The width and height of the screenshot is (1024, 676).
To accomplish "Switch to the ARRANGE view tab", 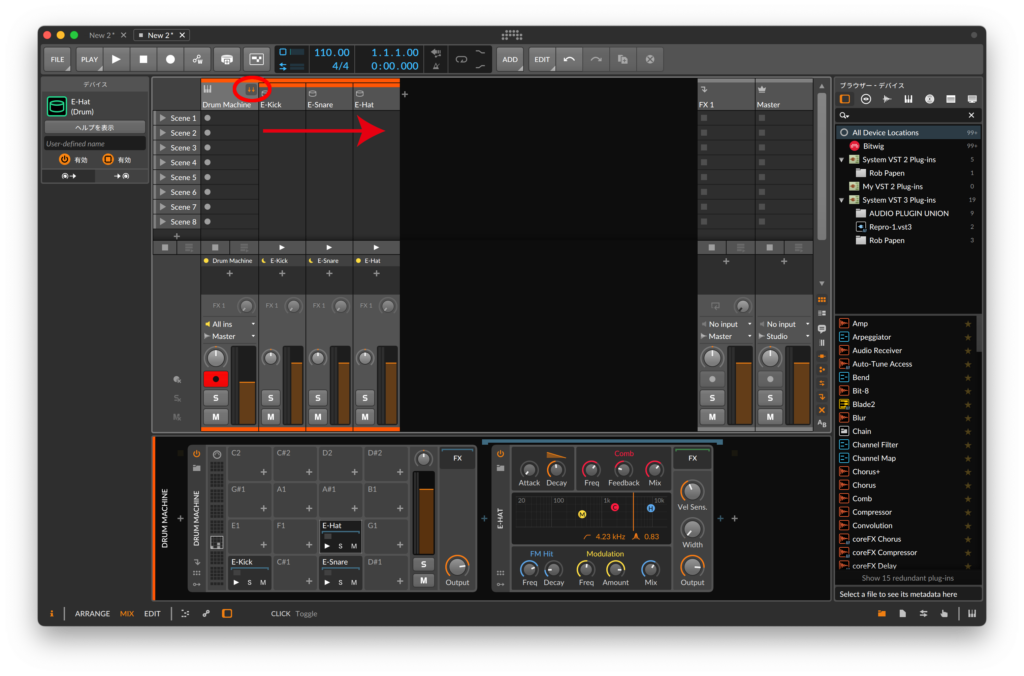I will 92,613.
